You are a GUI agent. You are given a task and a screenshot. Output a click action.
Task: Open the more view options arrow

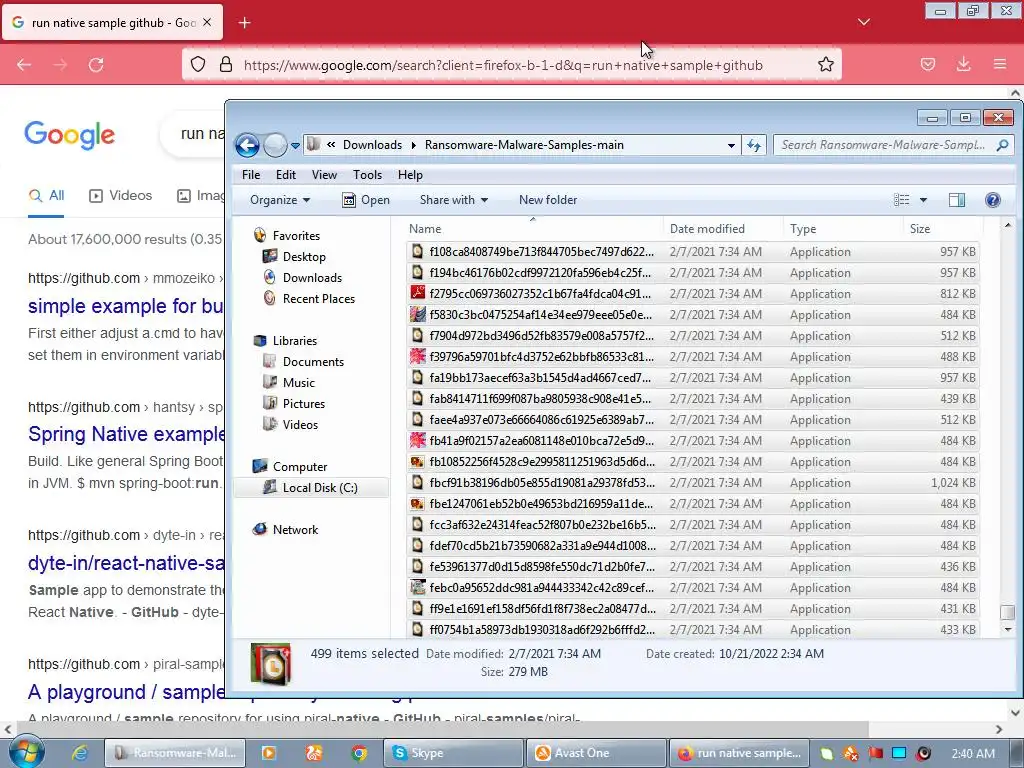tap(923, 200)
